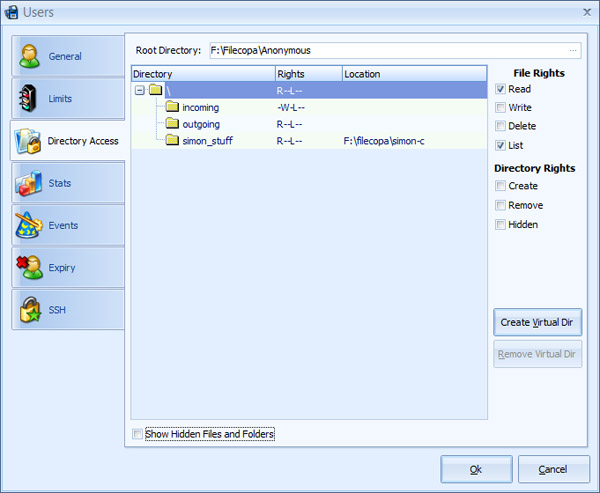Click the Location column header
The width and height of the screenshot is (600, 493).
414,74
